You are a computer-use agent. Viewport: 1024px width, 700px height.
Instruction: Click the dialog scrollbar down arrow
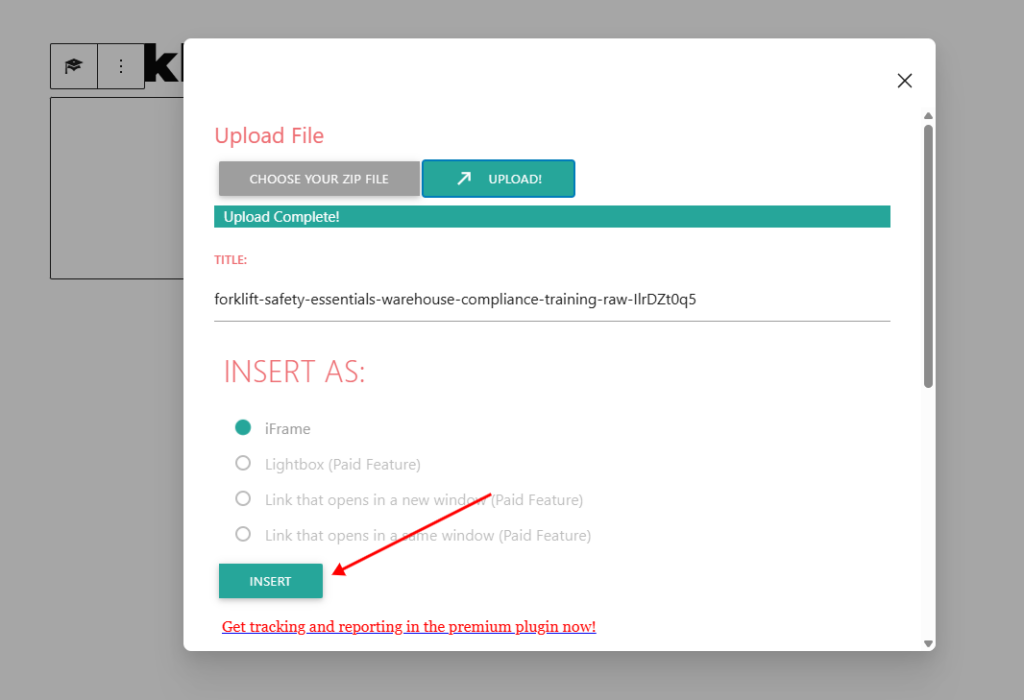[x=928, y=644]
